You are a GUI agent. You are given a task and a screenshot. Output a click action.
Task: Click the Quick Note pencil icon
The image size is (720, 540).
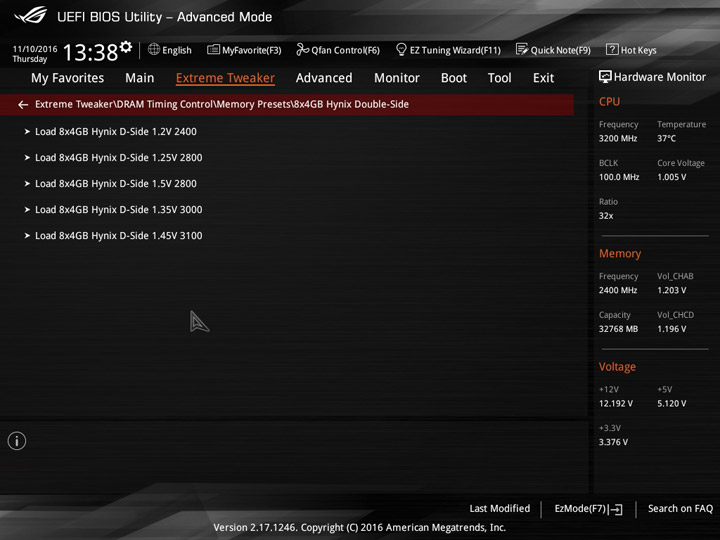click(522, 49)
